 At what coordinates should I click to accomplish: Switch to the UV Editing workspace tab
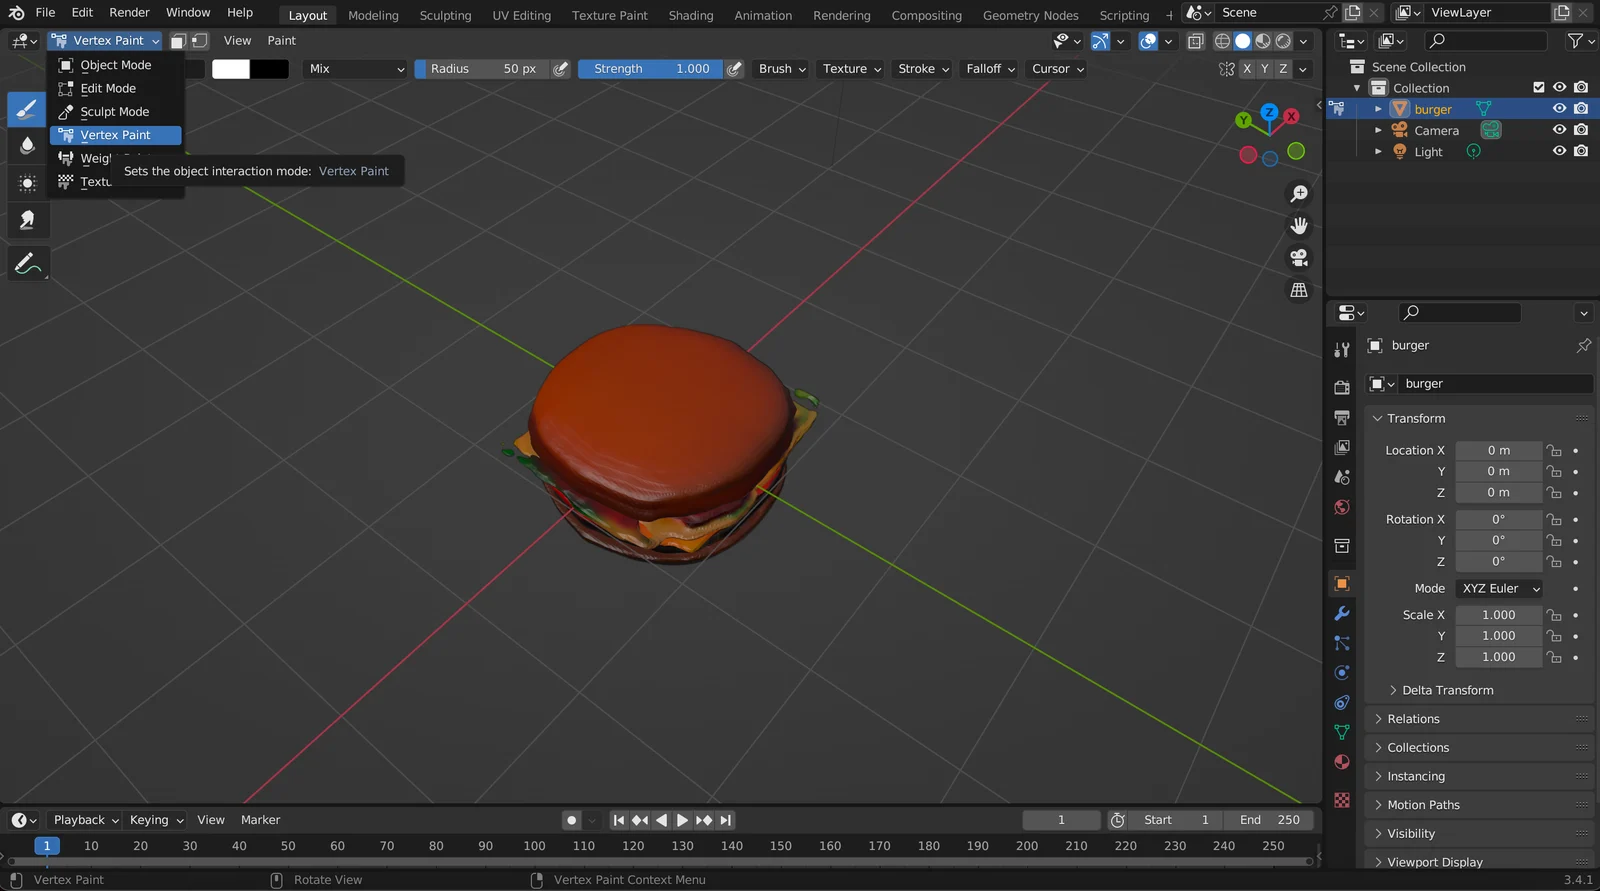521,15
